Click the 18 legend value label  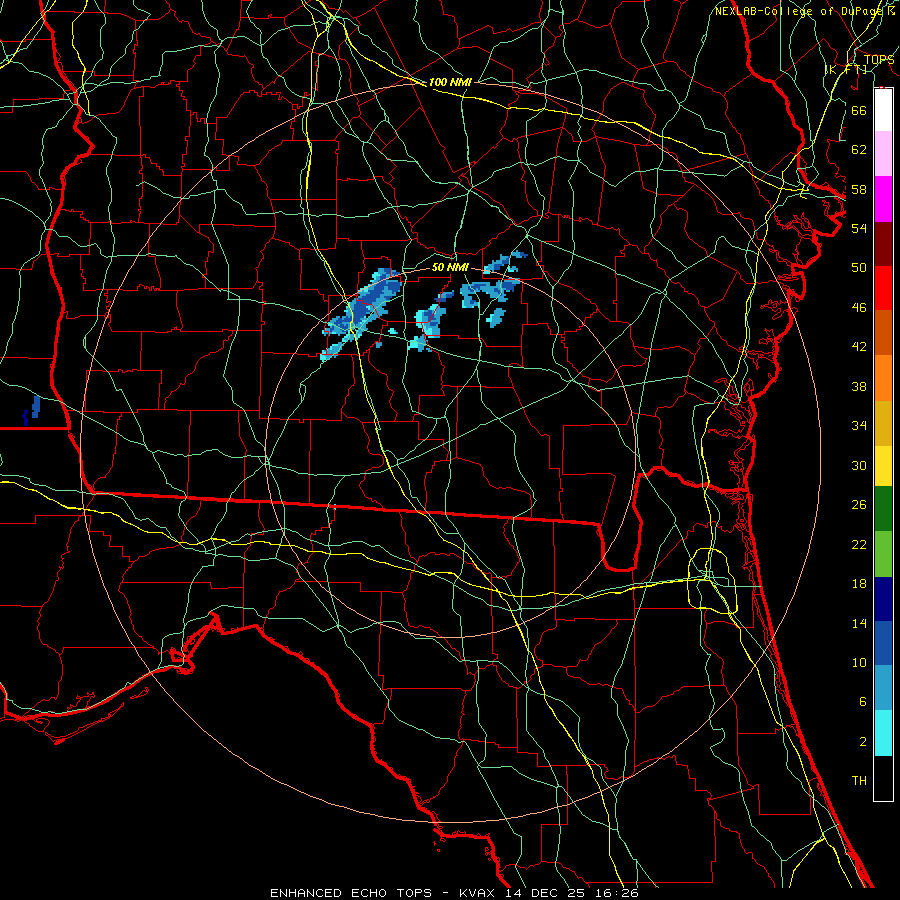[x=859, y=584]
